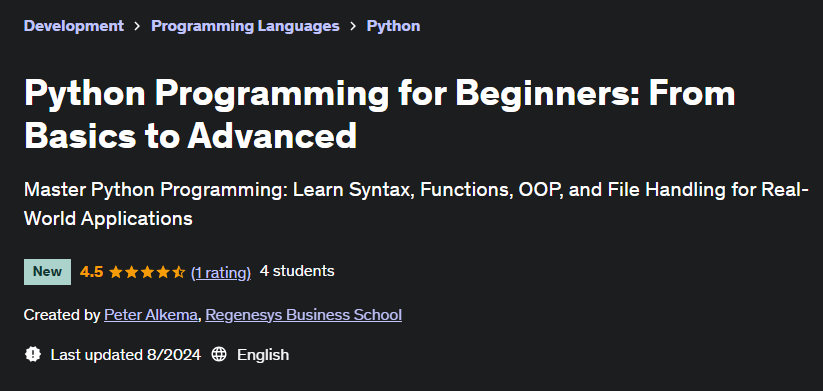This screenshot has width=823, height=391.
Task: Open the (1 rating) link
Action: (x=221, y=272)
